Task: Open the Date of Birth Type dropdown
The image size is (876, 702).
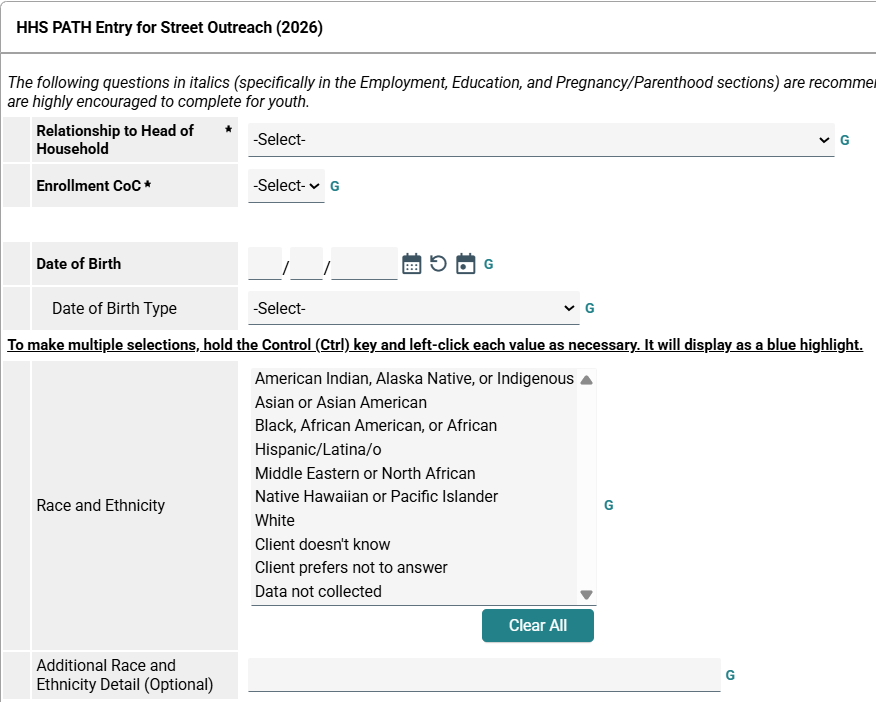Action: coord(413,308)
